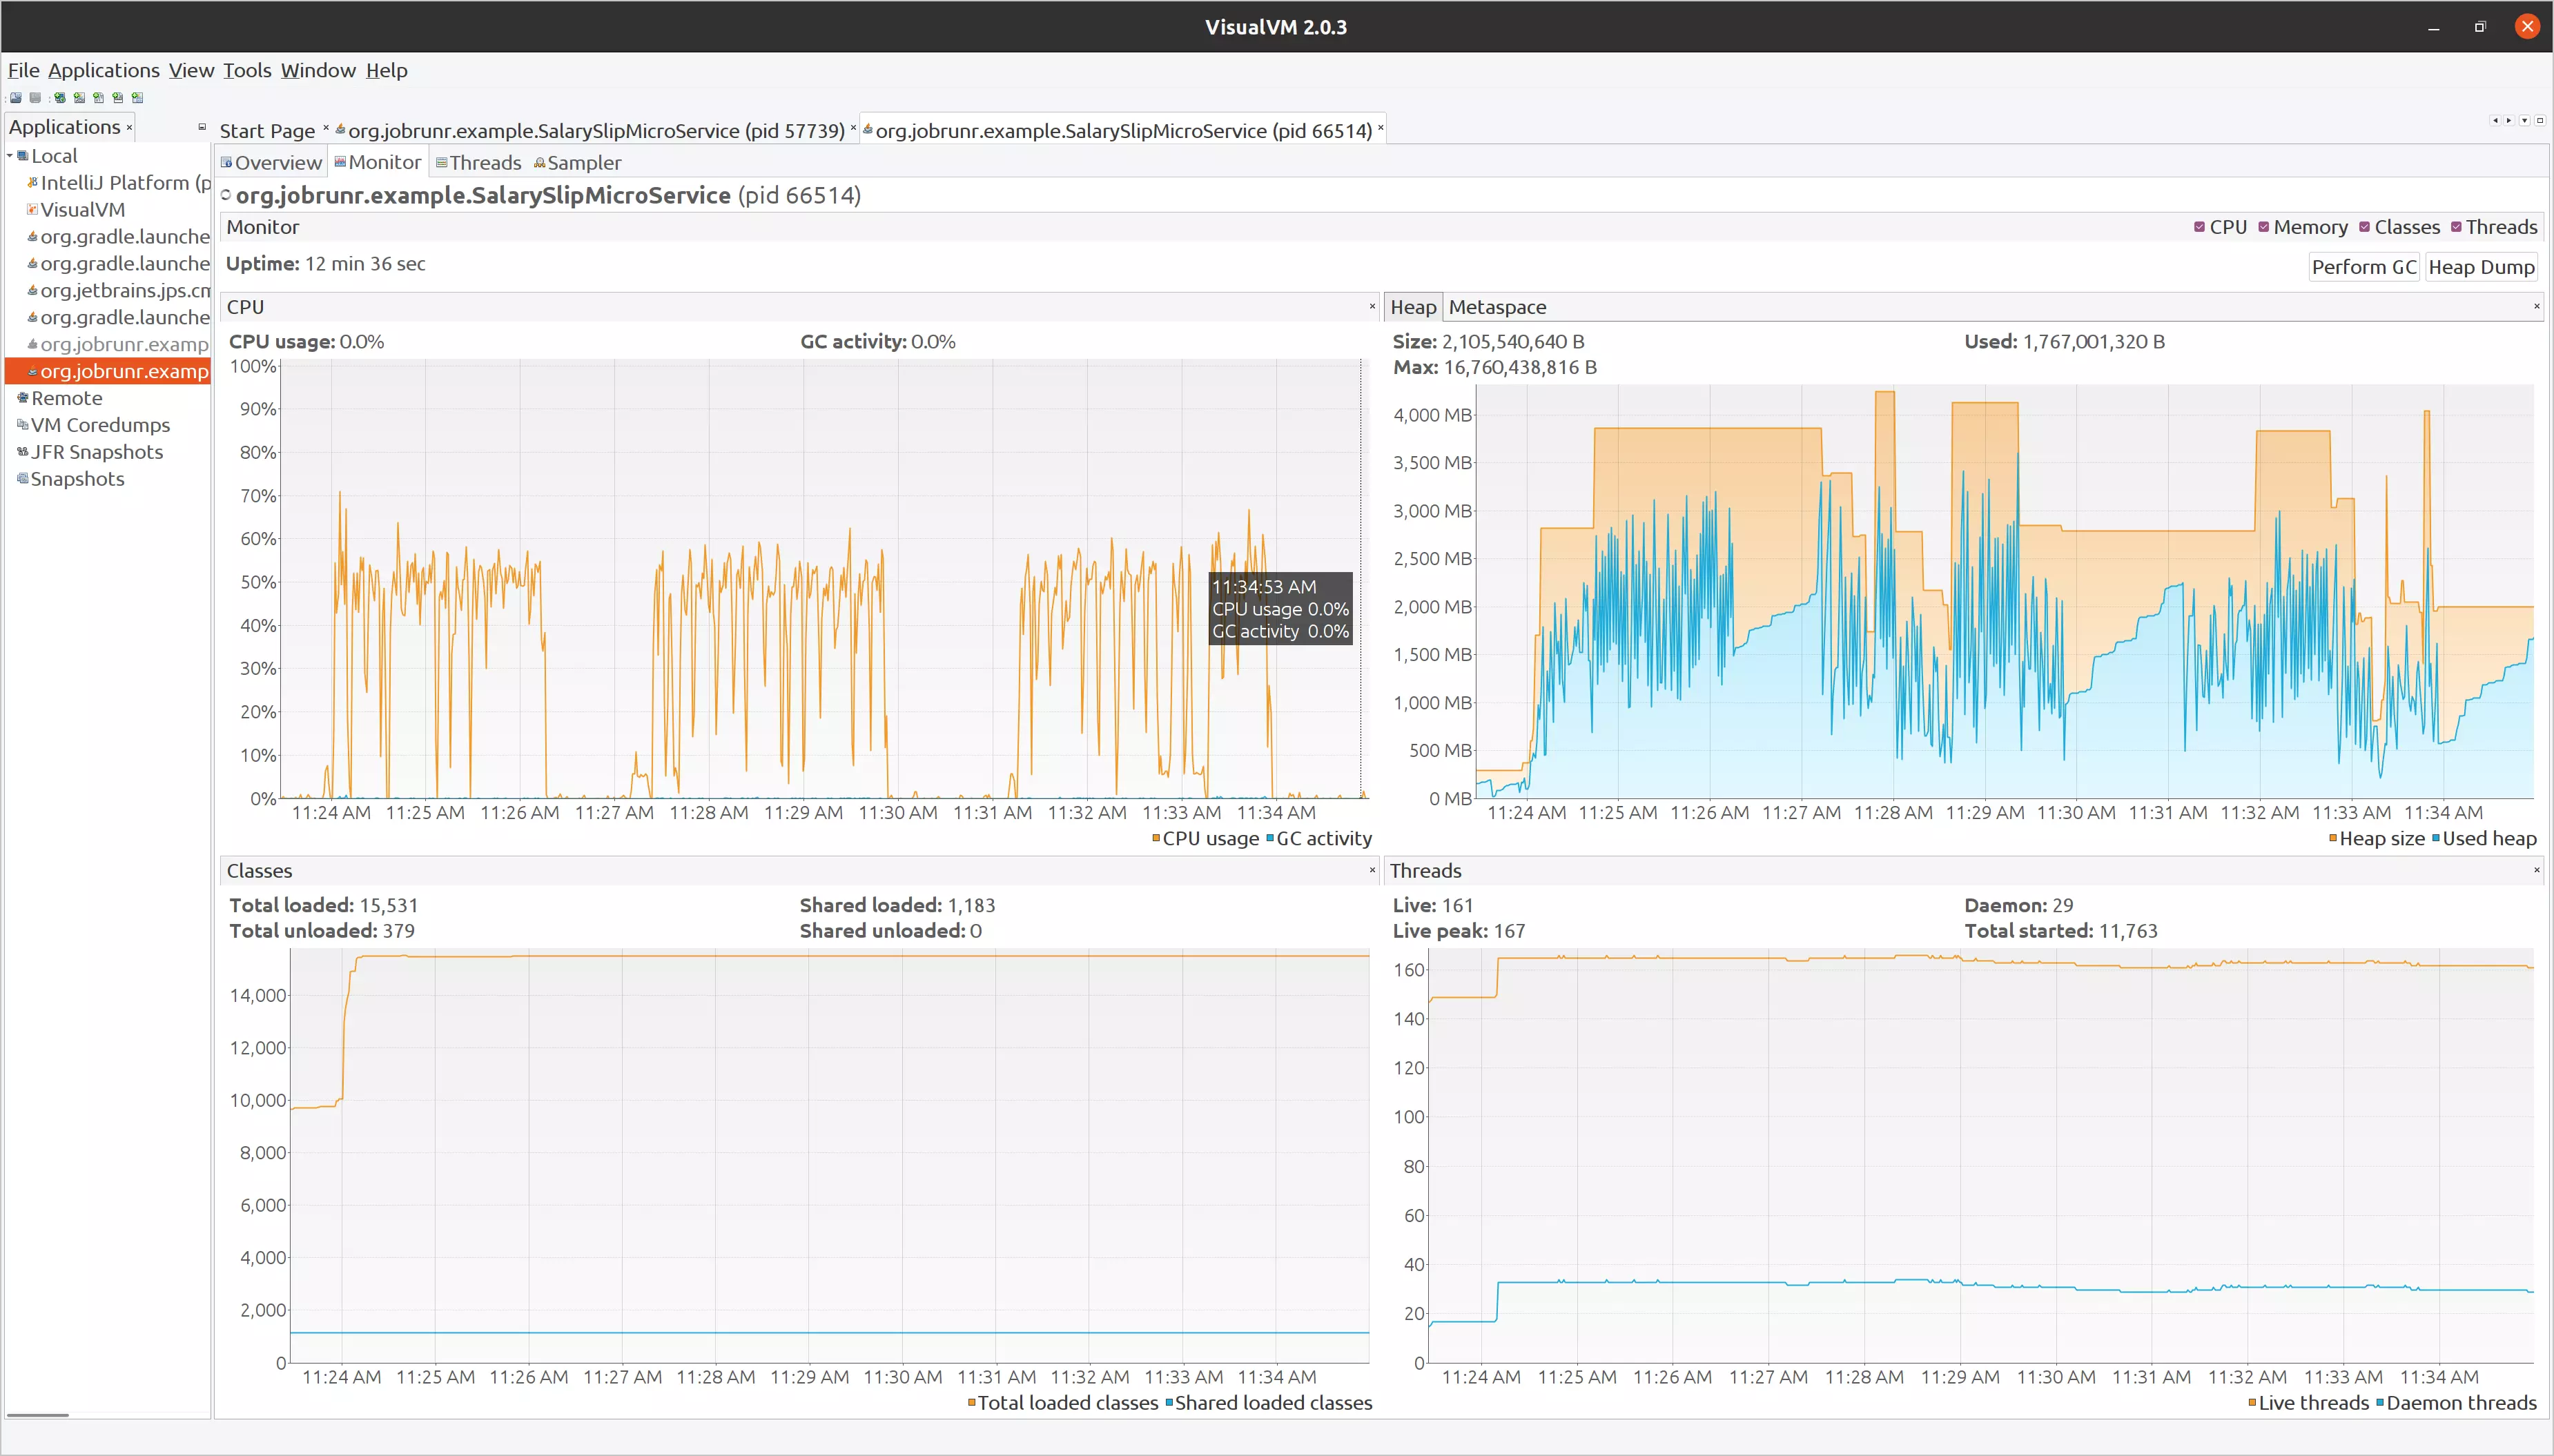Click the Perform GC button

(x=2364, y=267)
